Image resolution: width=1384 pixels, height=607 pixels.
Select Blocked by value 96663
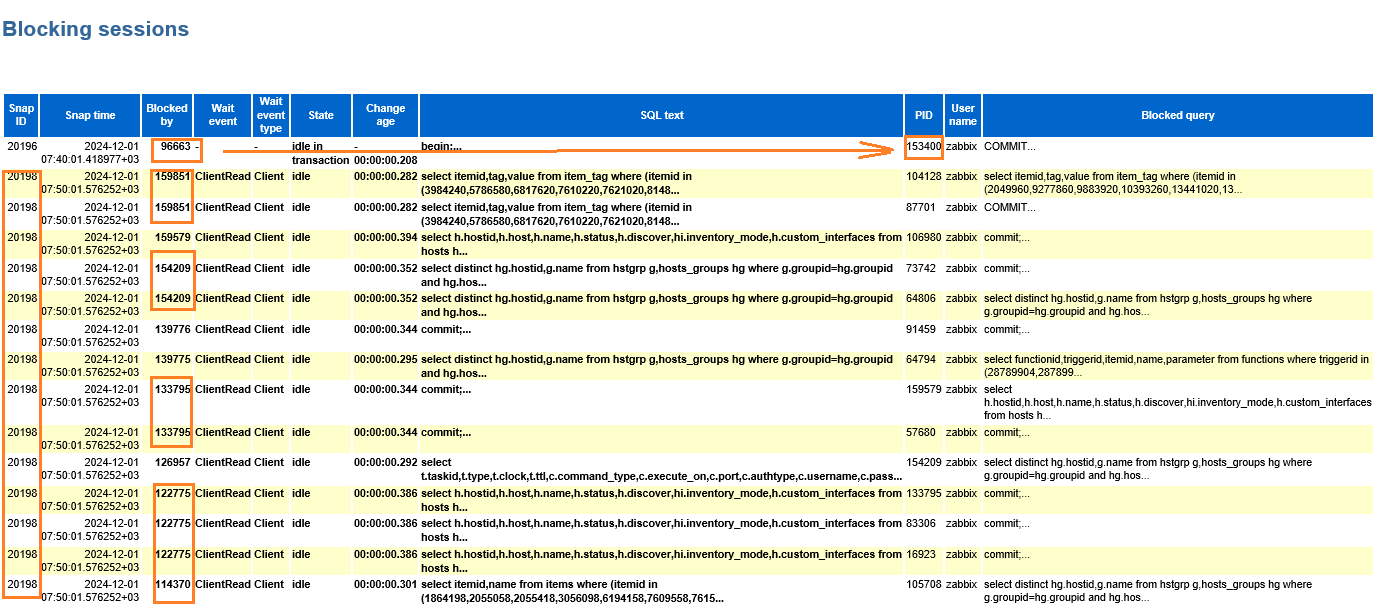pos(175,147)
